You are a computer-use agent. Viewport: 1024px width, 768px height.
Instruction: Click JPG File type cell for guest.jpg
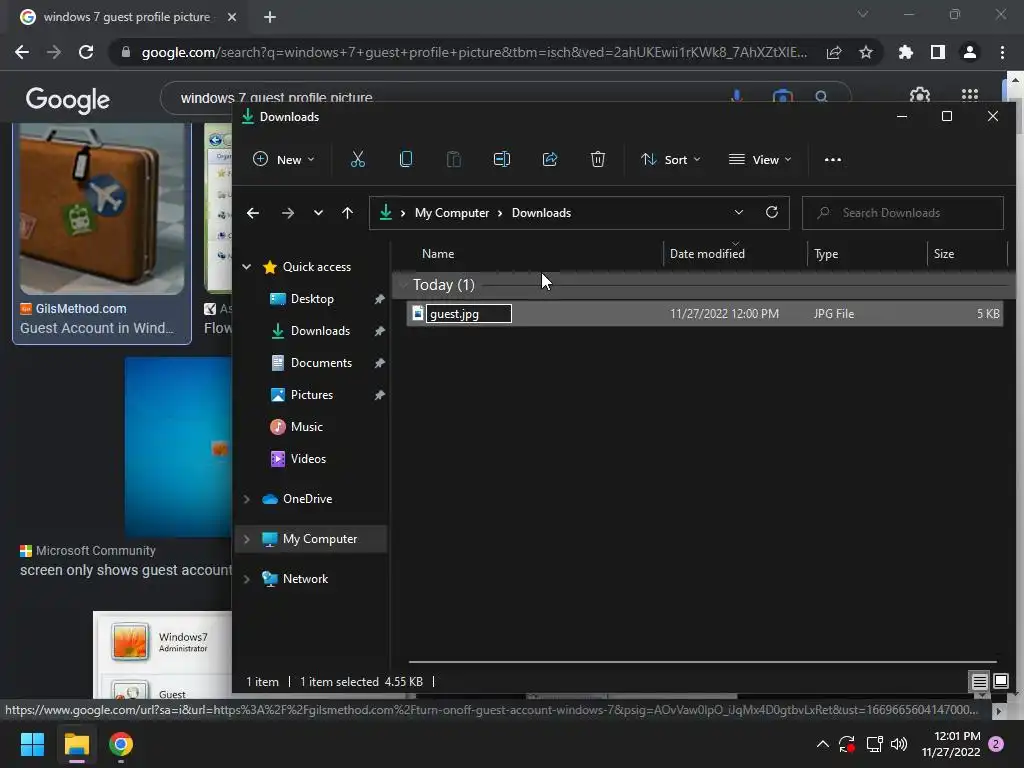coord(833,313)
